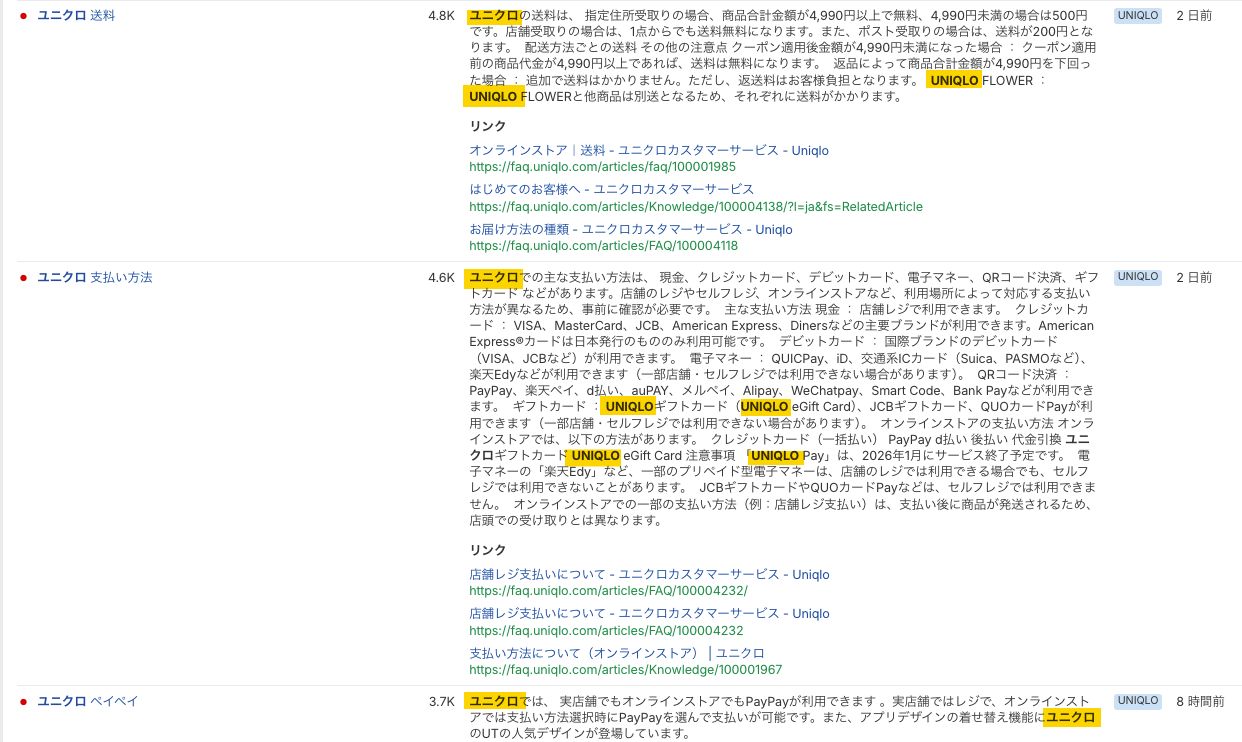Open link 支払い方法について（オンラインストア）｜ユニクロ
Image resolution: width=1242 pixels, height=742 pixels.
coord(617,653)
